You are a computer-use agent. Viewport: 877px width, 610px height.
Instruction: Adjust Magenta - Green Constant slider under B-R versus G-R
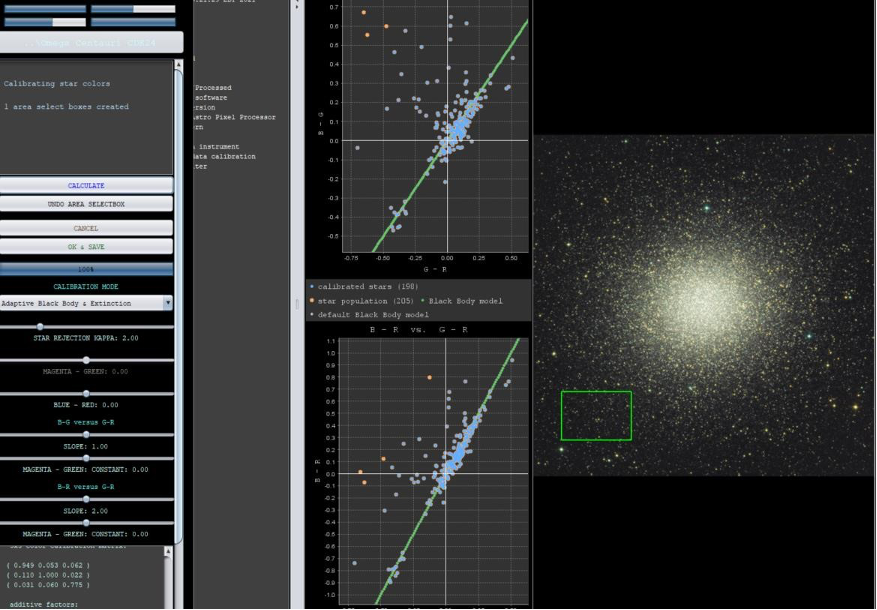[86, 523]
